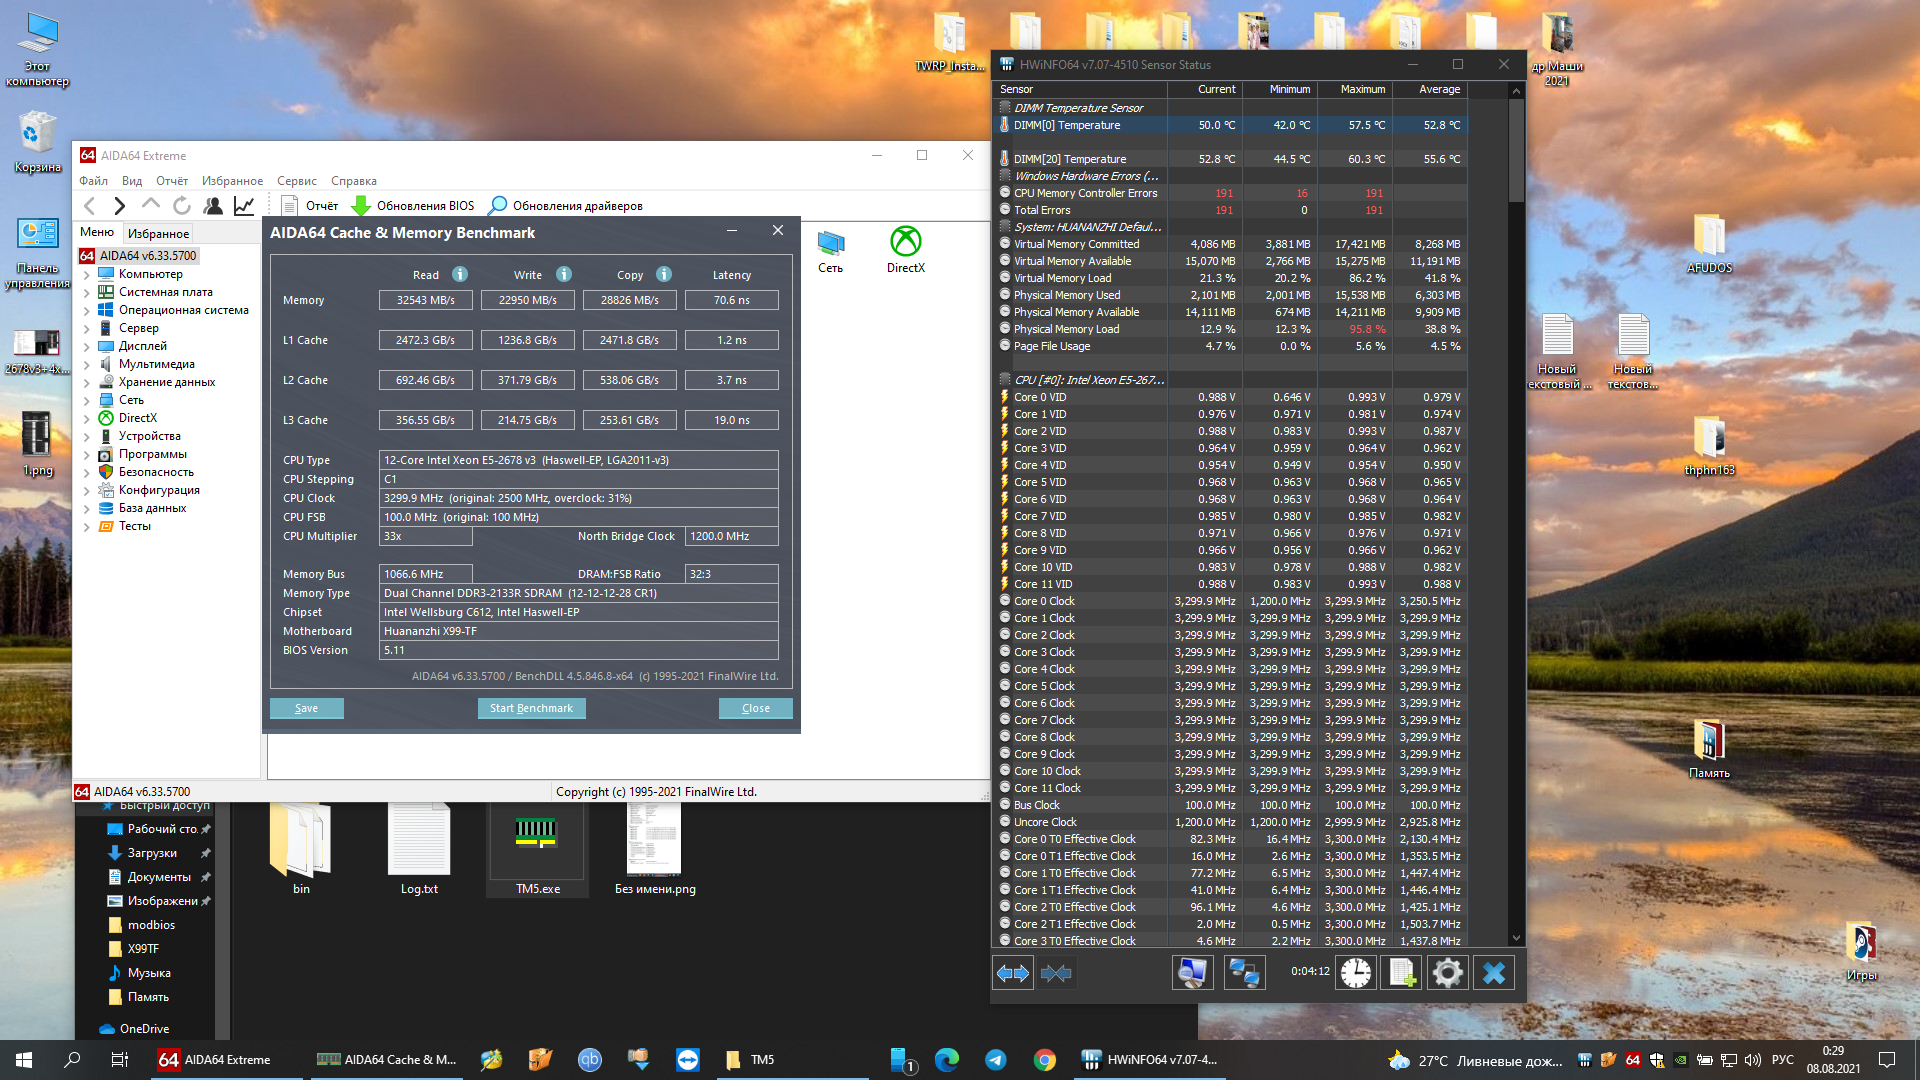Click the blue X close sensors icon
Image resolution: width=1920 pixels, height=1080 pixels.
point(1493,972)
